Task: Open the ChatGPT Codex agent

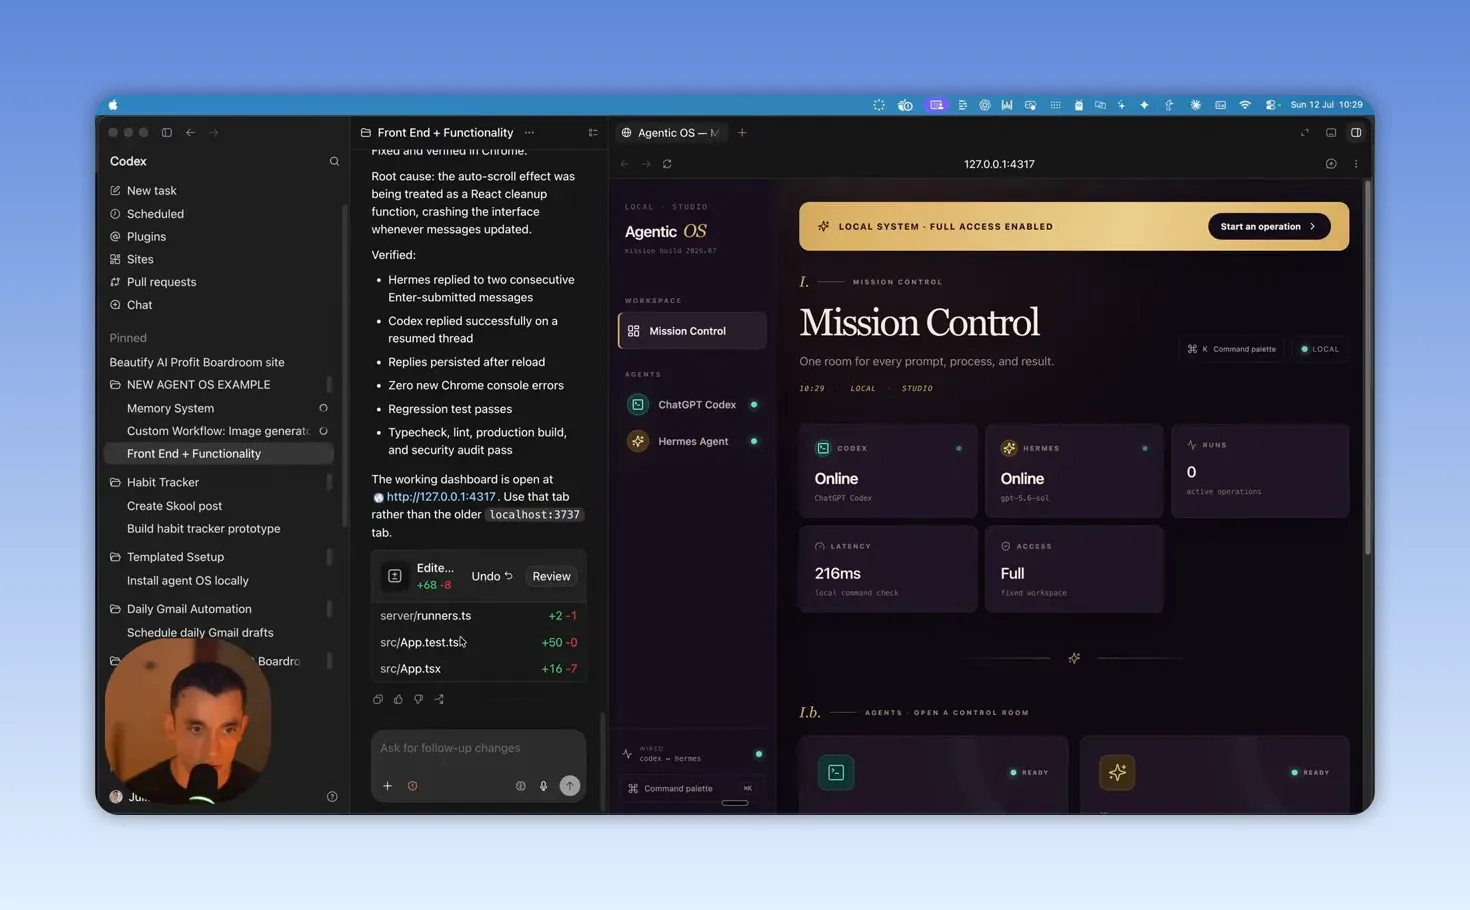Action: [692, 405]
